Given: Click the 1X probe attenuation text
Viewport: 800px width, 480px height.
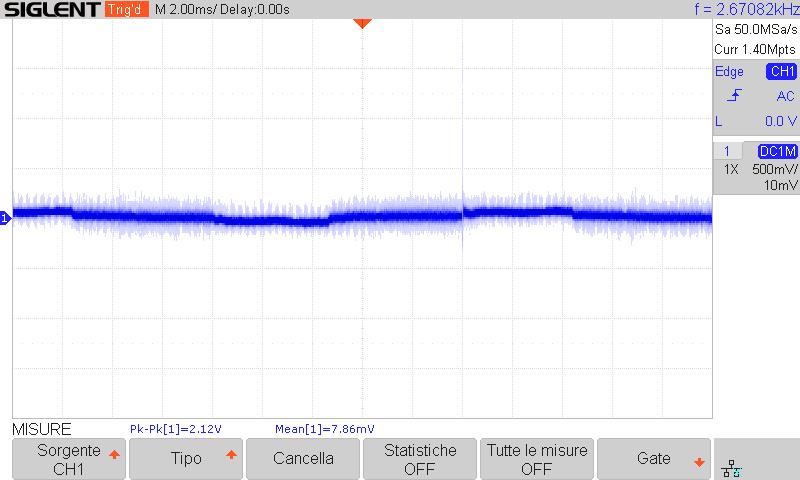Looking at the screenshot, I should coord(731,169).
